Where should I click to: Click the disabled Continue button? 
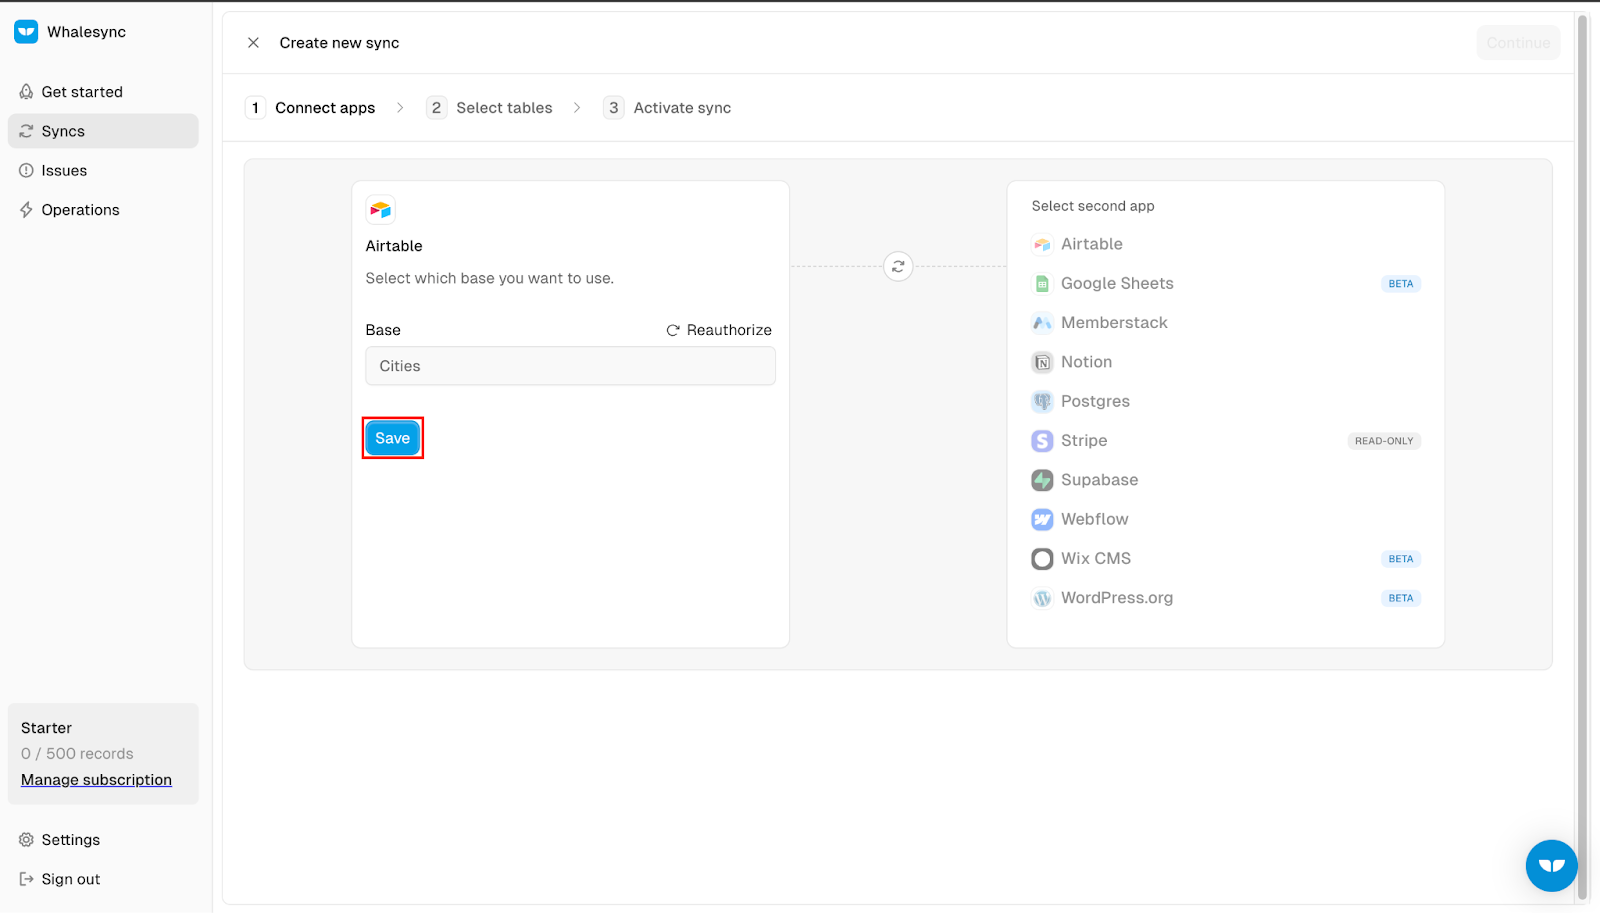[1518, 43]
